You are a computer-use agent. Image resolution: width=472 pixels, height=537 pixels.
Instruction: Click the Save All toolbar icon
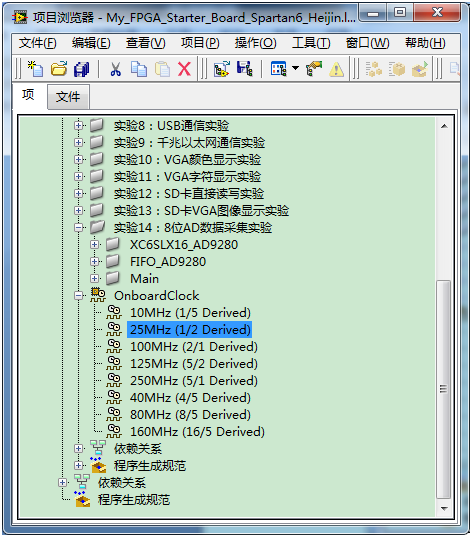tap(82, 69)
